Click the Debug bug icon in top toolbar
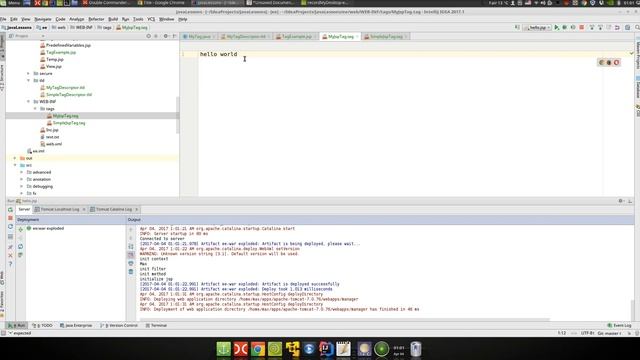Image resolution: width=640 pixels, height=360 pixels. click(x=564, y=27)
